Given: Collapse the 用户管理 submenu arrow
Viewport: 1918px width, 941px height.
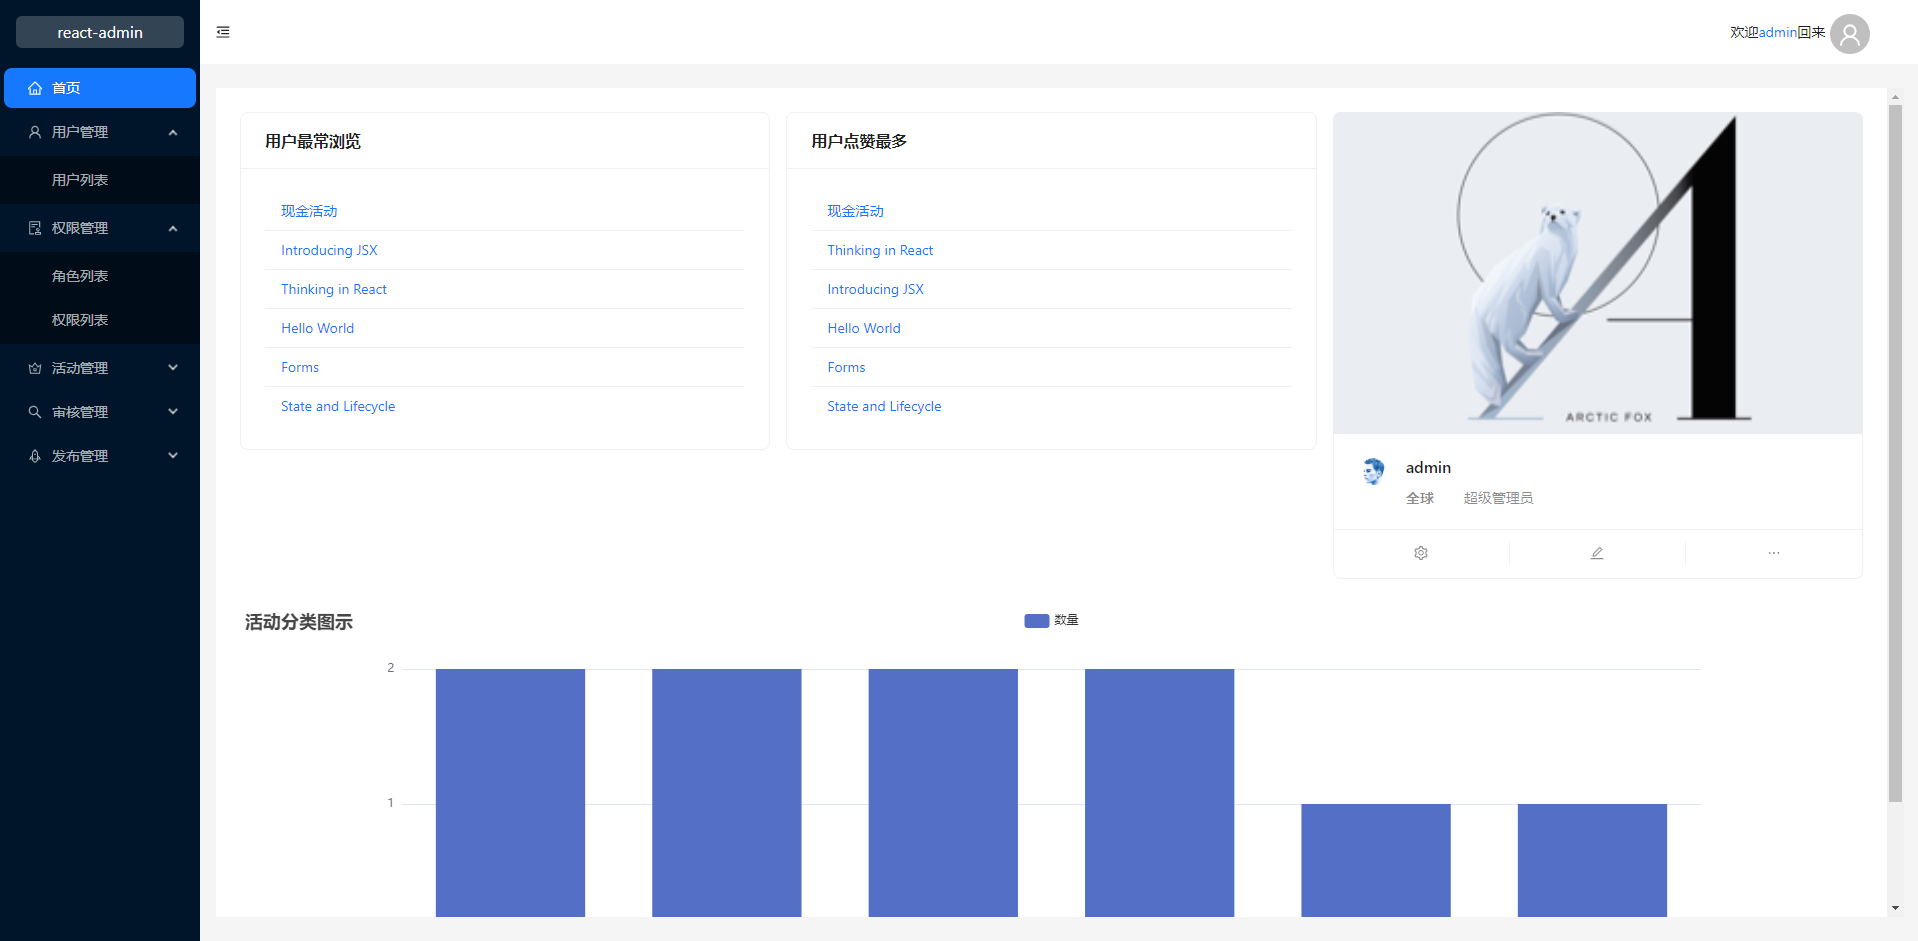Looking at the screenshot, I should coord(173,132).
